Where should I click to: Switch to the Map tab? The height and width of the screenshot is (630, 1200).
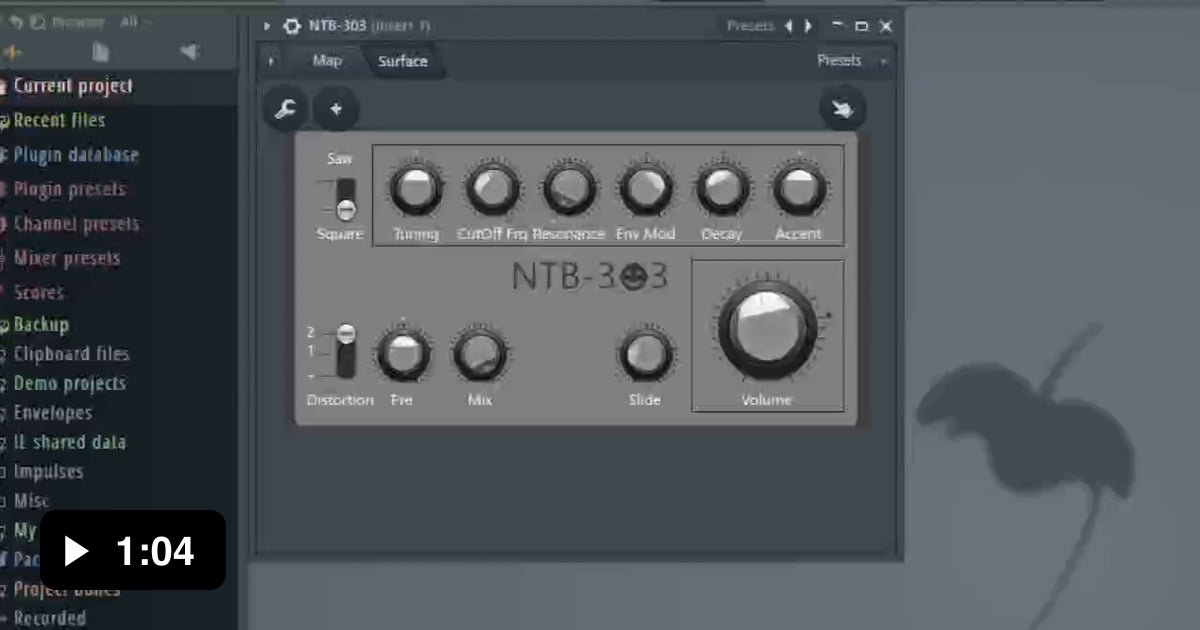click(325, 61)
